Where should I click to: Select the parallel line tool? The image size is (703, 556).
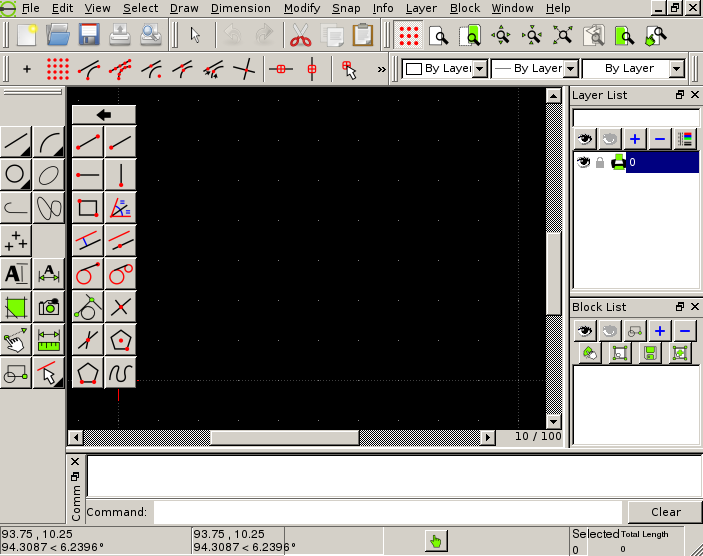(x=88, y=241)
